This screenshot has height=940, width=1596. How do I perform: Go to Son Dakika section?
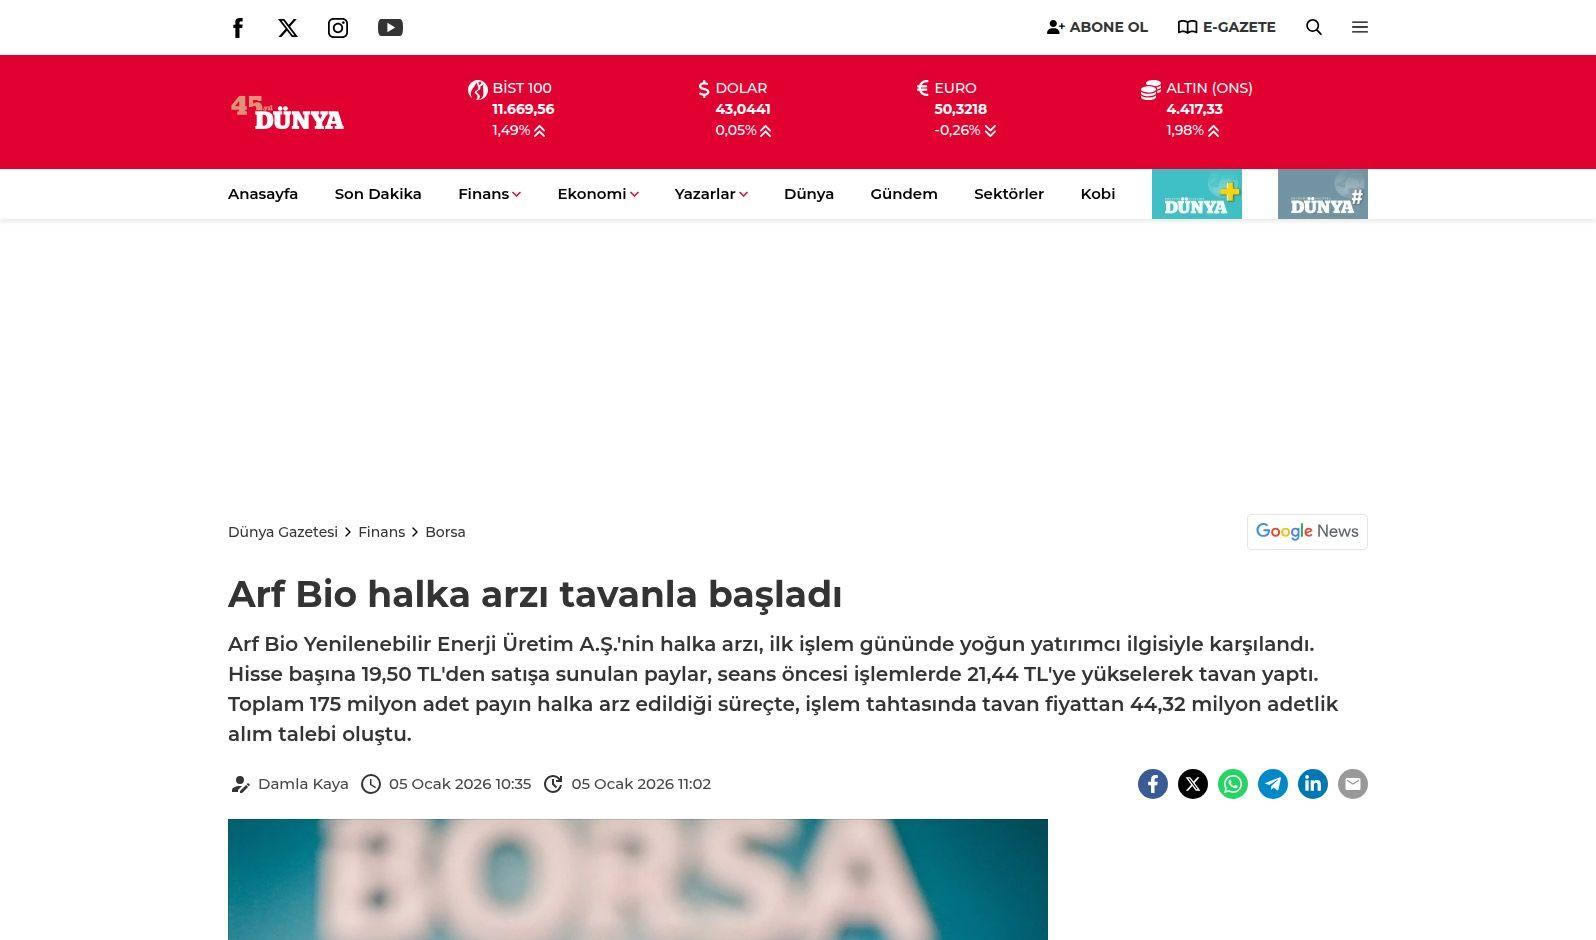(378, 194)
